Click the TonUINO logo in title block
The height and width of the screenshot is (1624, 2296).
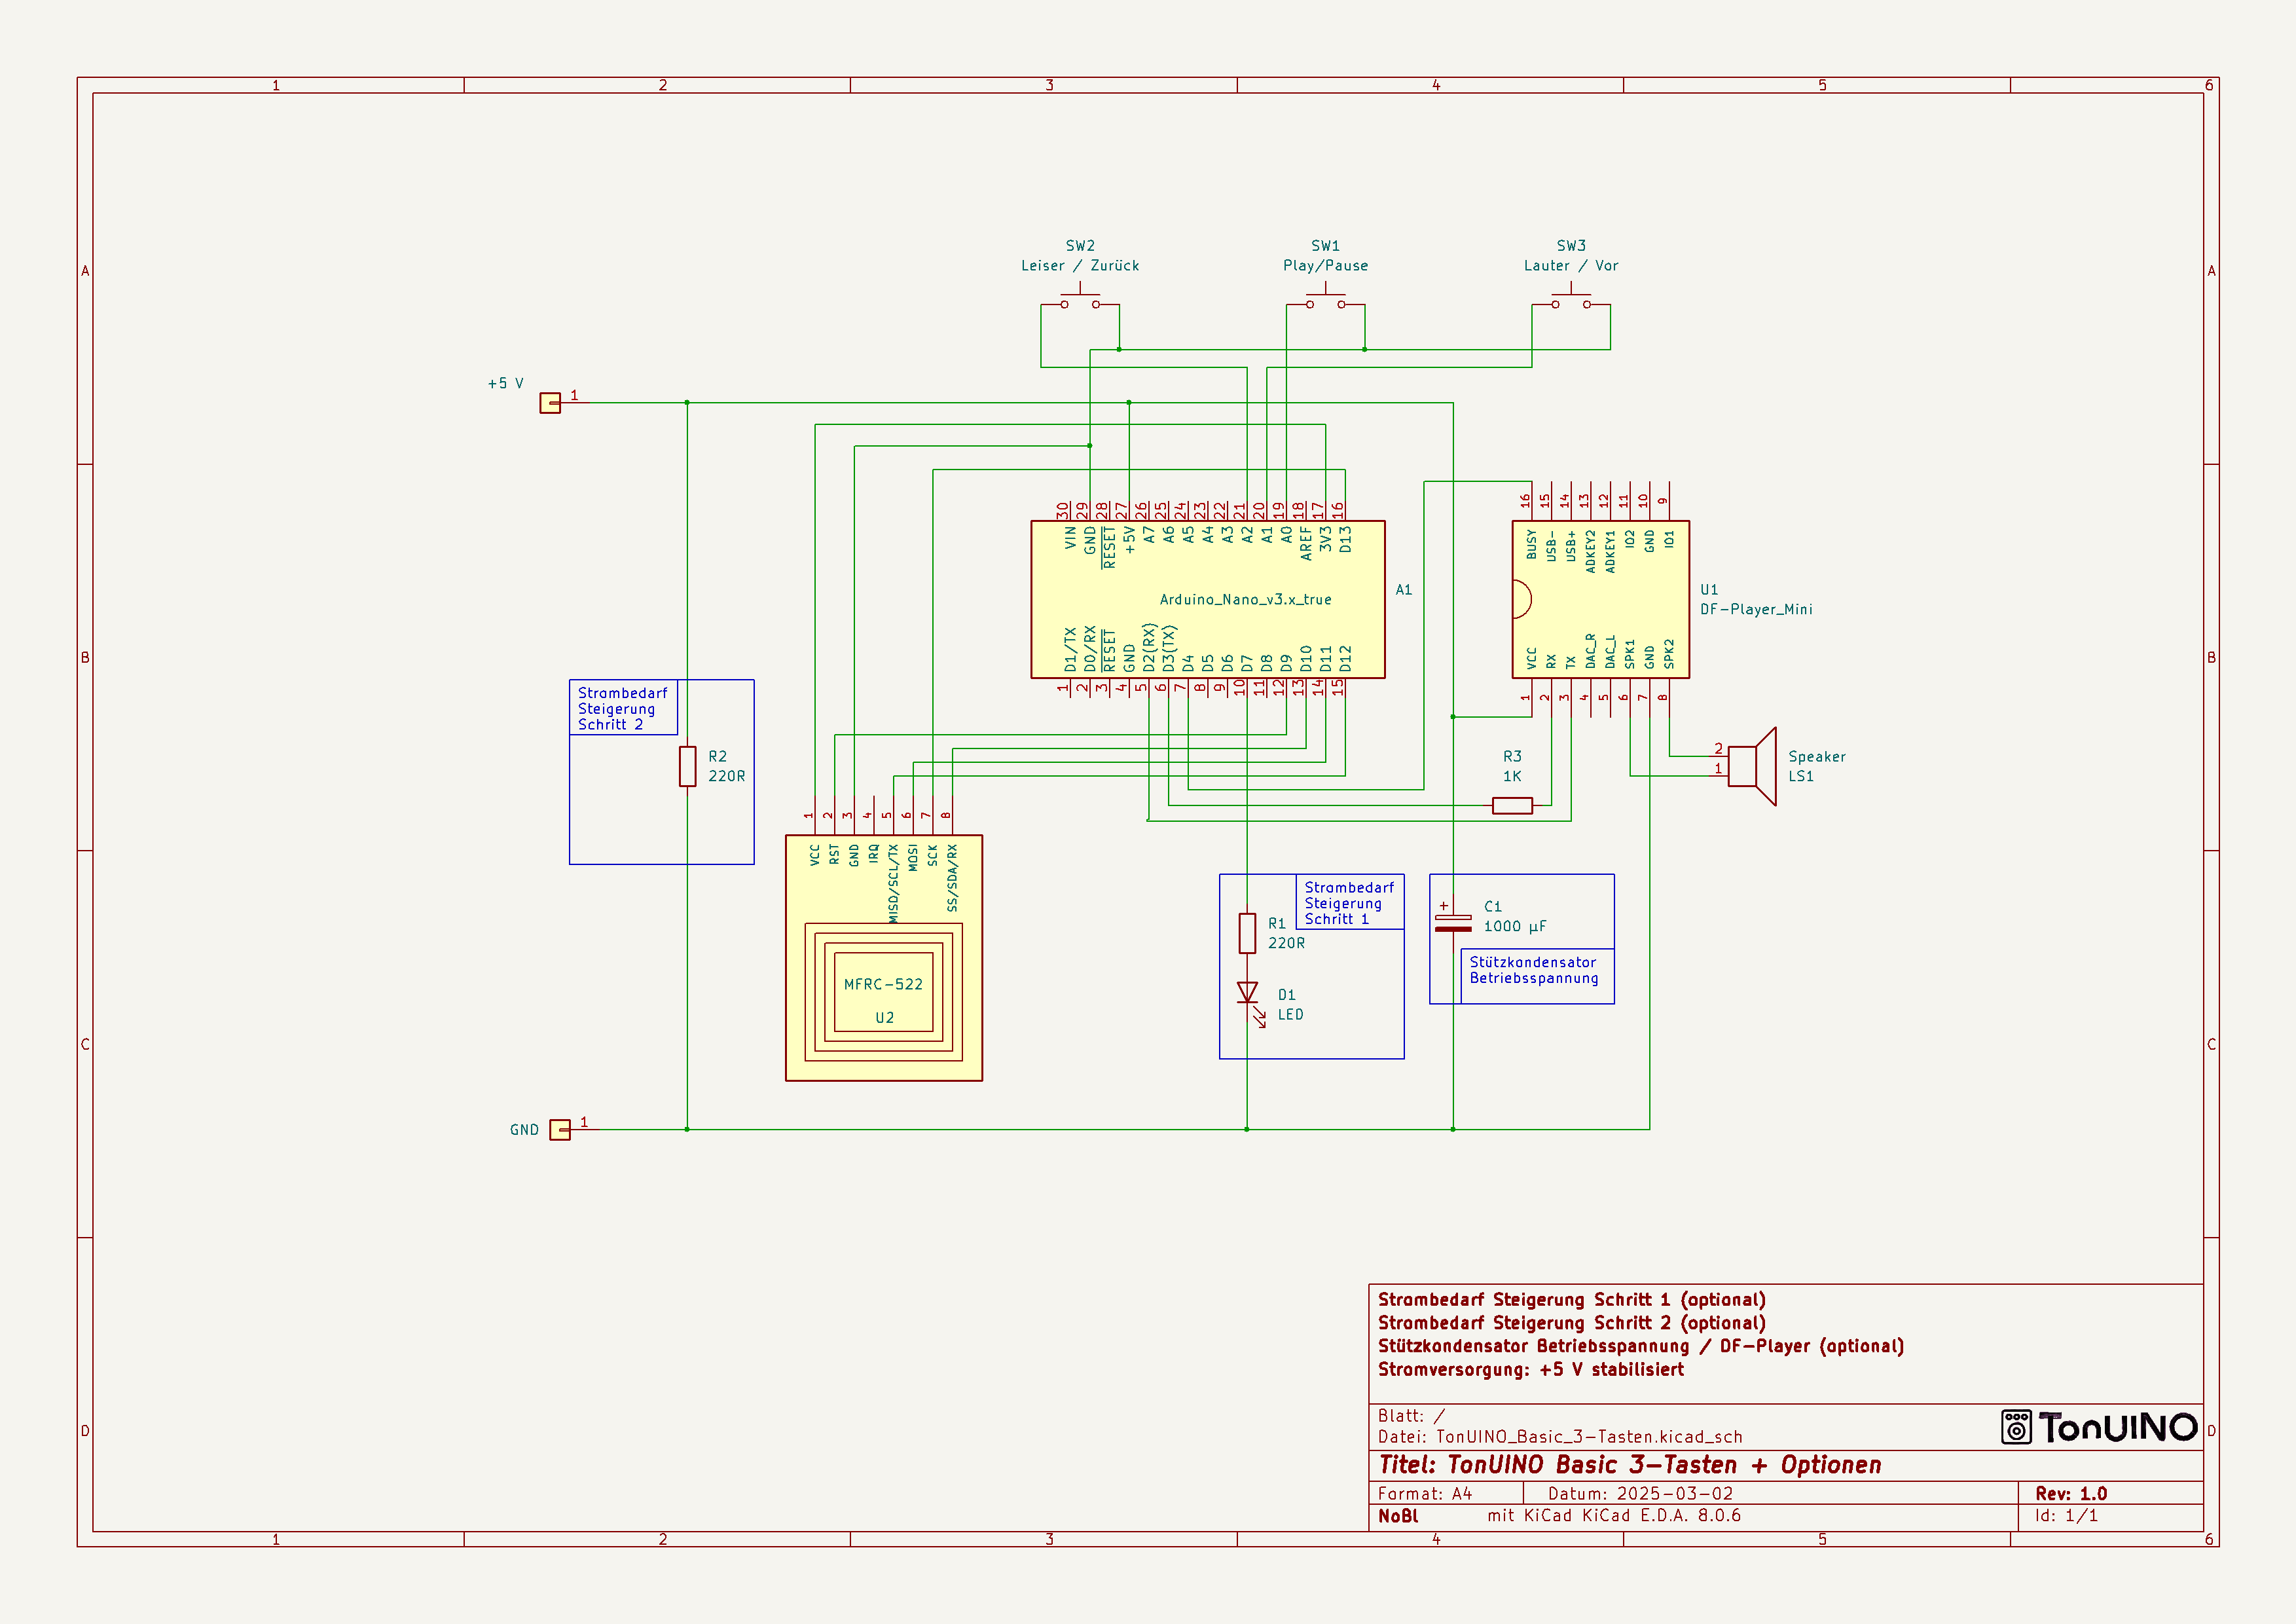2099,1427
